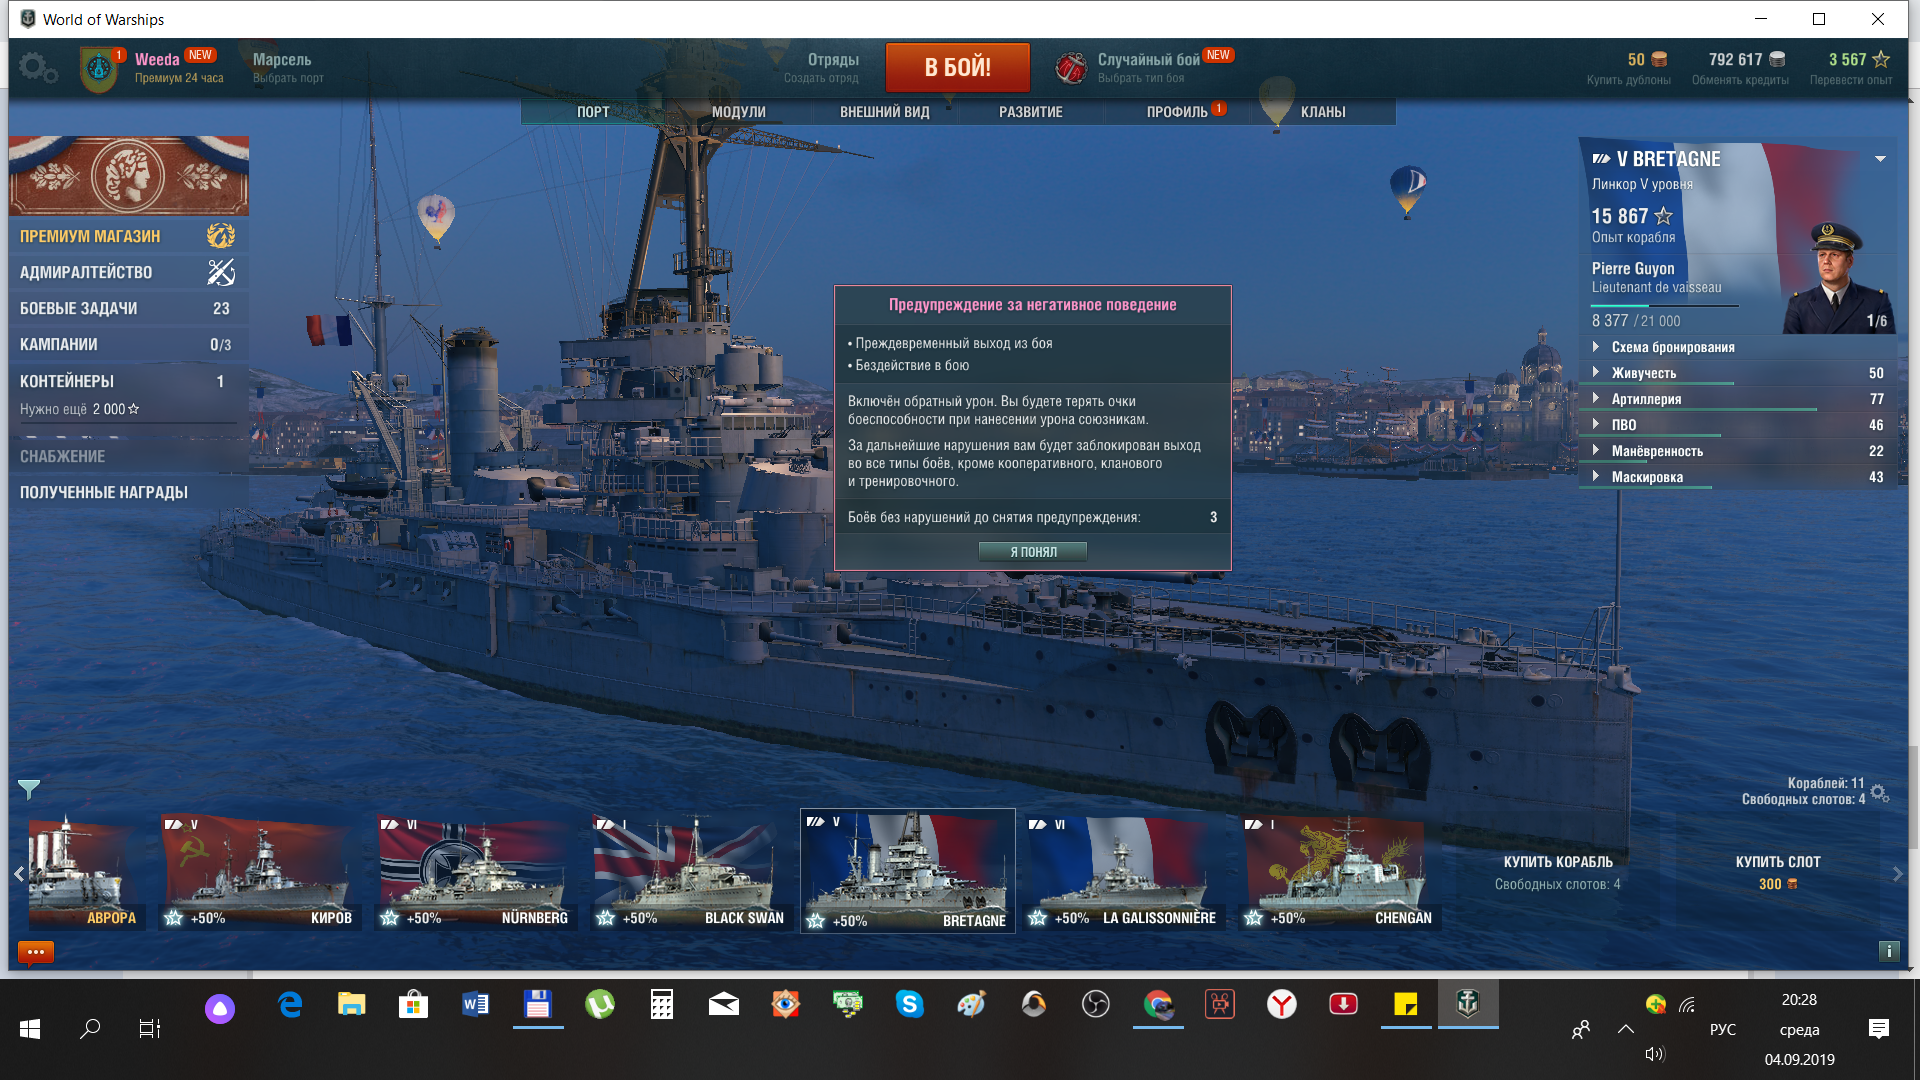The image size is (1920, 1080).
Task: Switch to the ВНЕШНИЙ ВИД tab
Action: (x=884, y=112)
